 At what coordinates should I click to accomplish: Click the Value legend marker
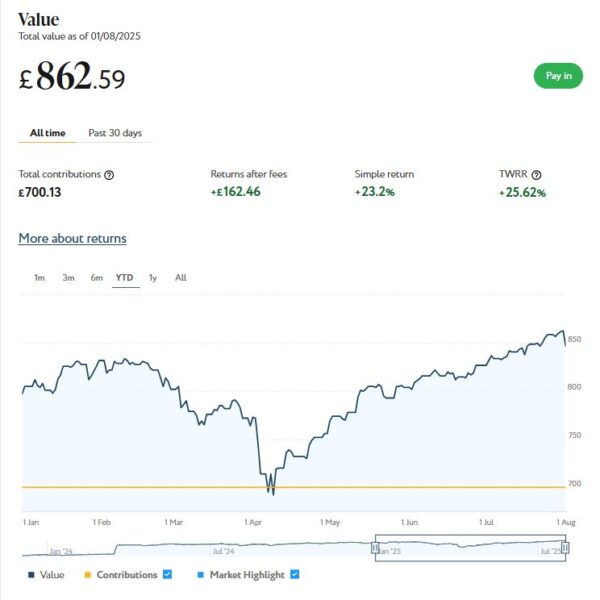pyautogui.click(x=32, y=575)
